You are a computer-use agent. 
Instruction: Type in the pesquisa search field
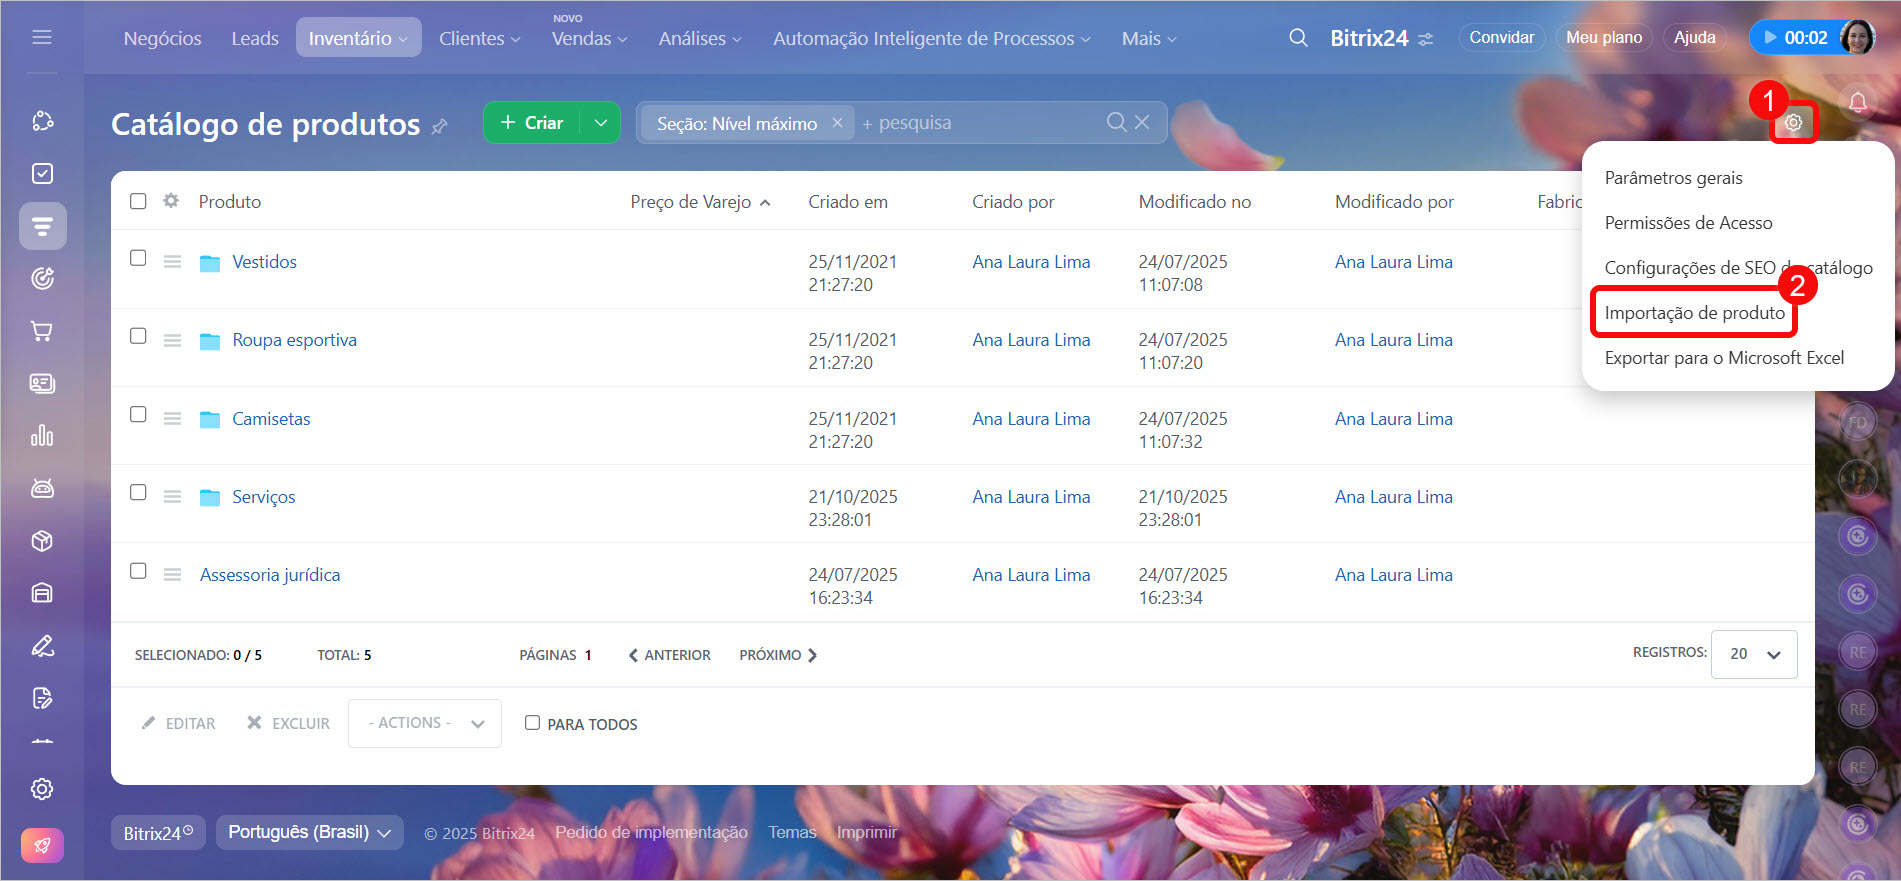click(x=980, y=123)
